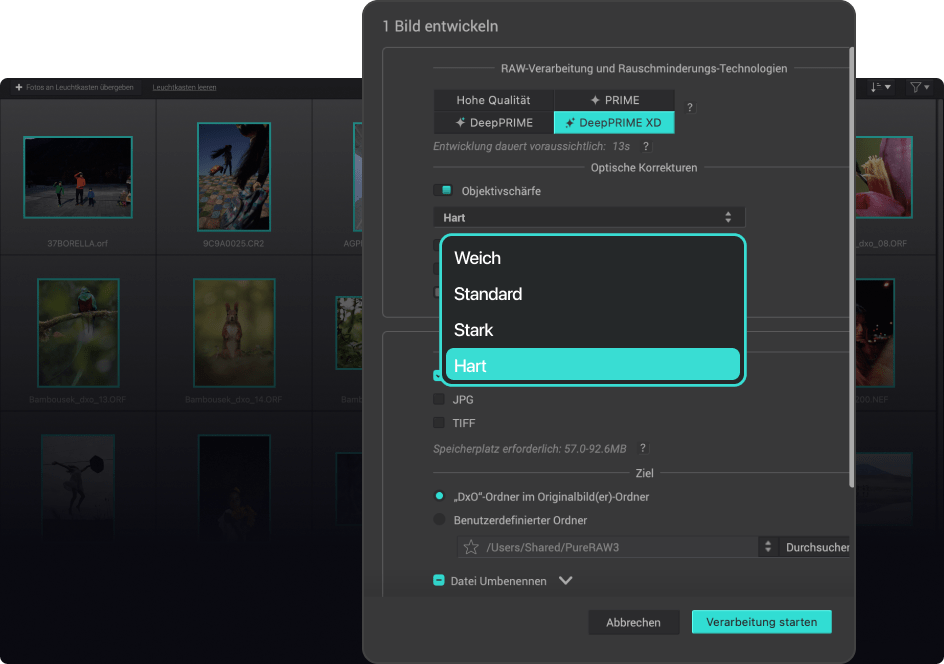Click the file name Bambousek_dxo_14.ORF
Image resolution: width=944 pixels, height=664 pixels.
tap(234, 399)
